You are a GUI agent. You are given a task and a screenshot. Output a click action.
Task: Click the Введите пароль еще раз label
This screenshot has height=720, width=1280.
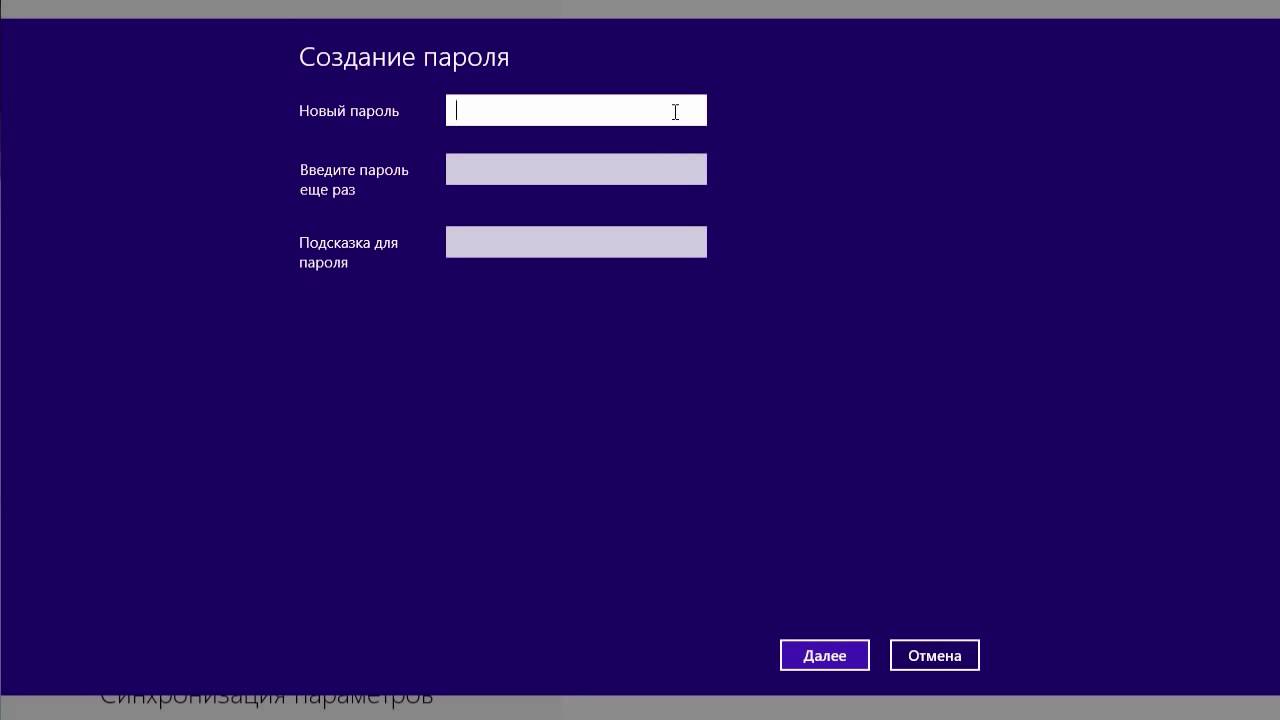353,179
